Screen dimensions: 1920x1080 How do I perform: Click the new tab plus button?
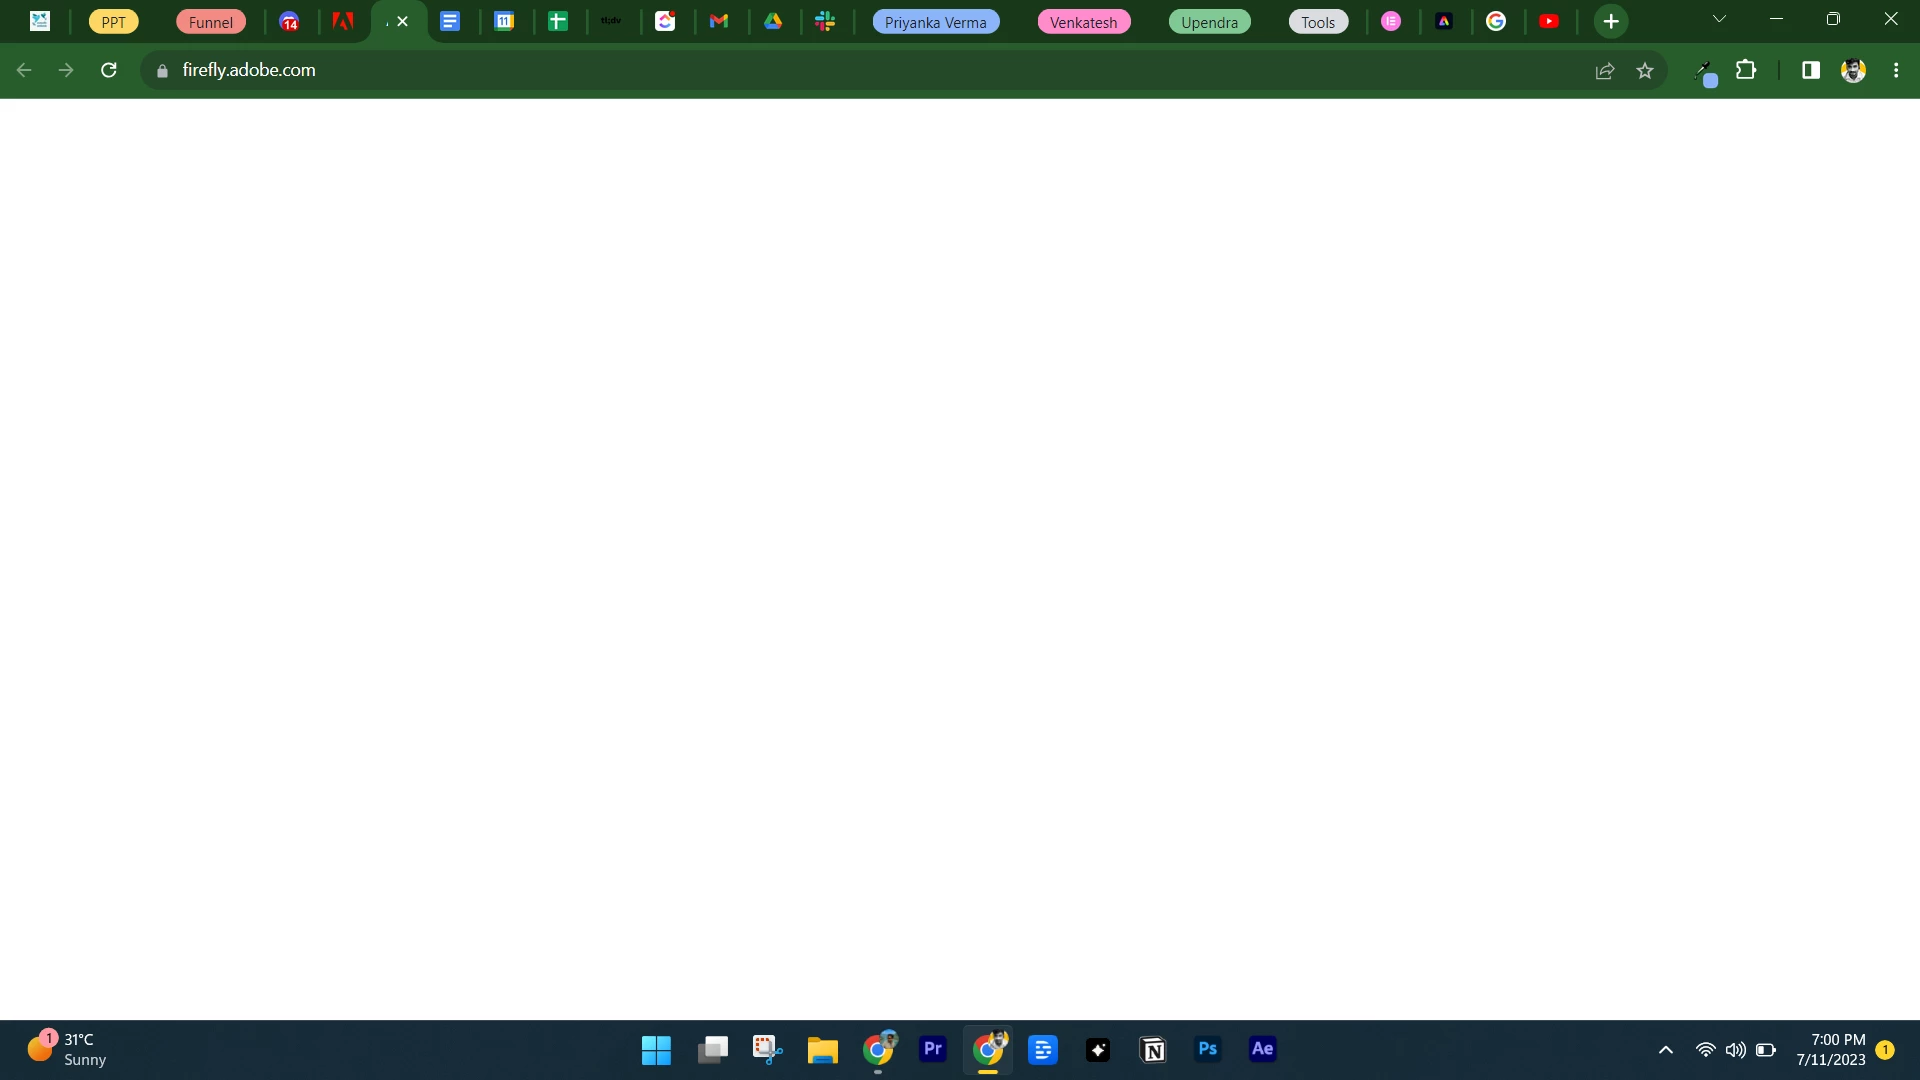tap(1611, 21)
